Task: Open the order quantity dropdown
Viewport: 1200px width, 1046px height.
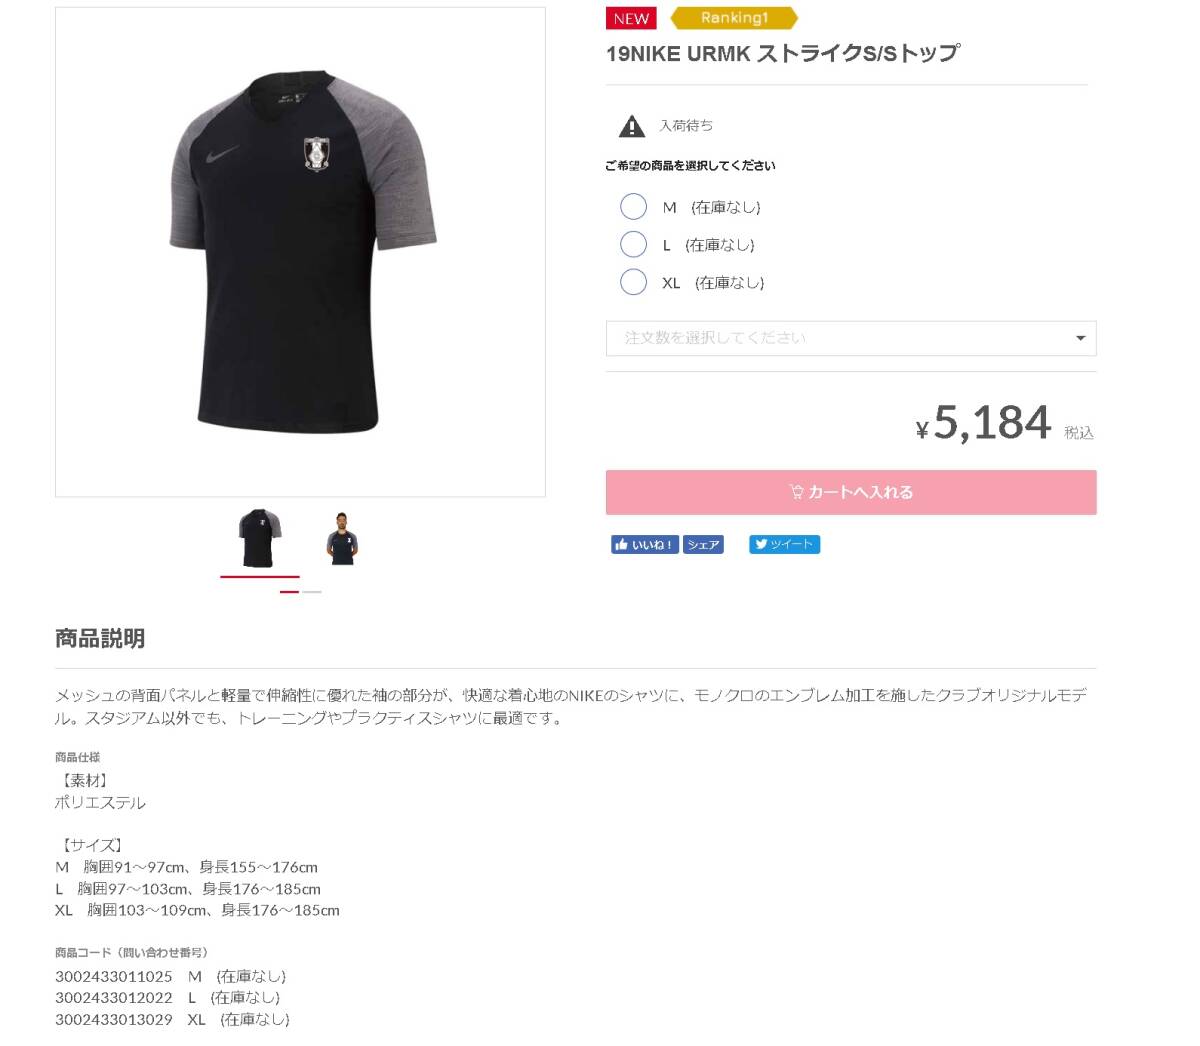Action: click(x=851, y=338)
